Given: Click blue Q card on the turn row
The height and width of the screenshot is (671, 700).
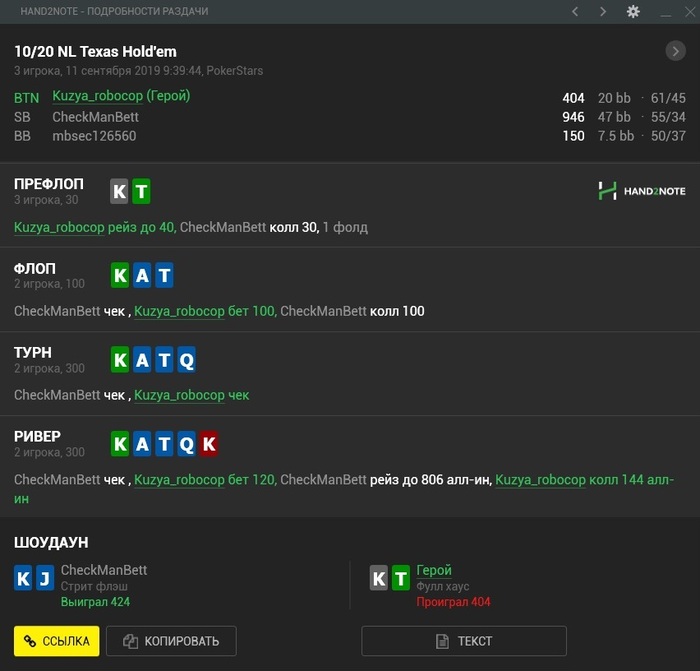Looking at the screenshot, I should pos(187,359).
